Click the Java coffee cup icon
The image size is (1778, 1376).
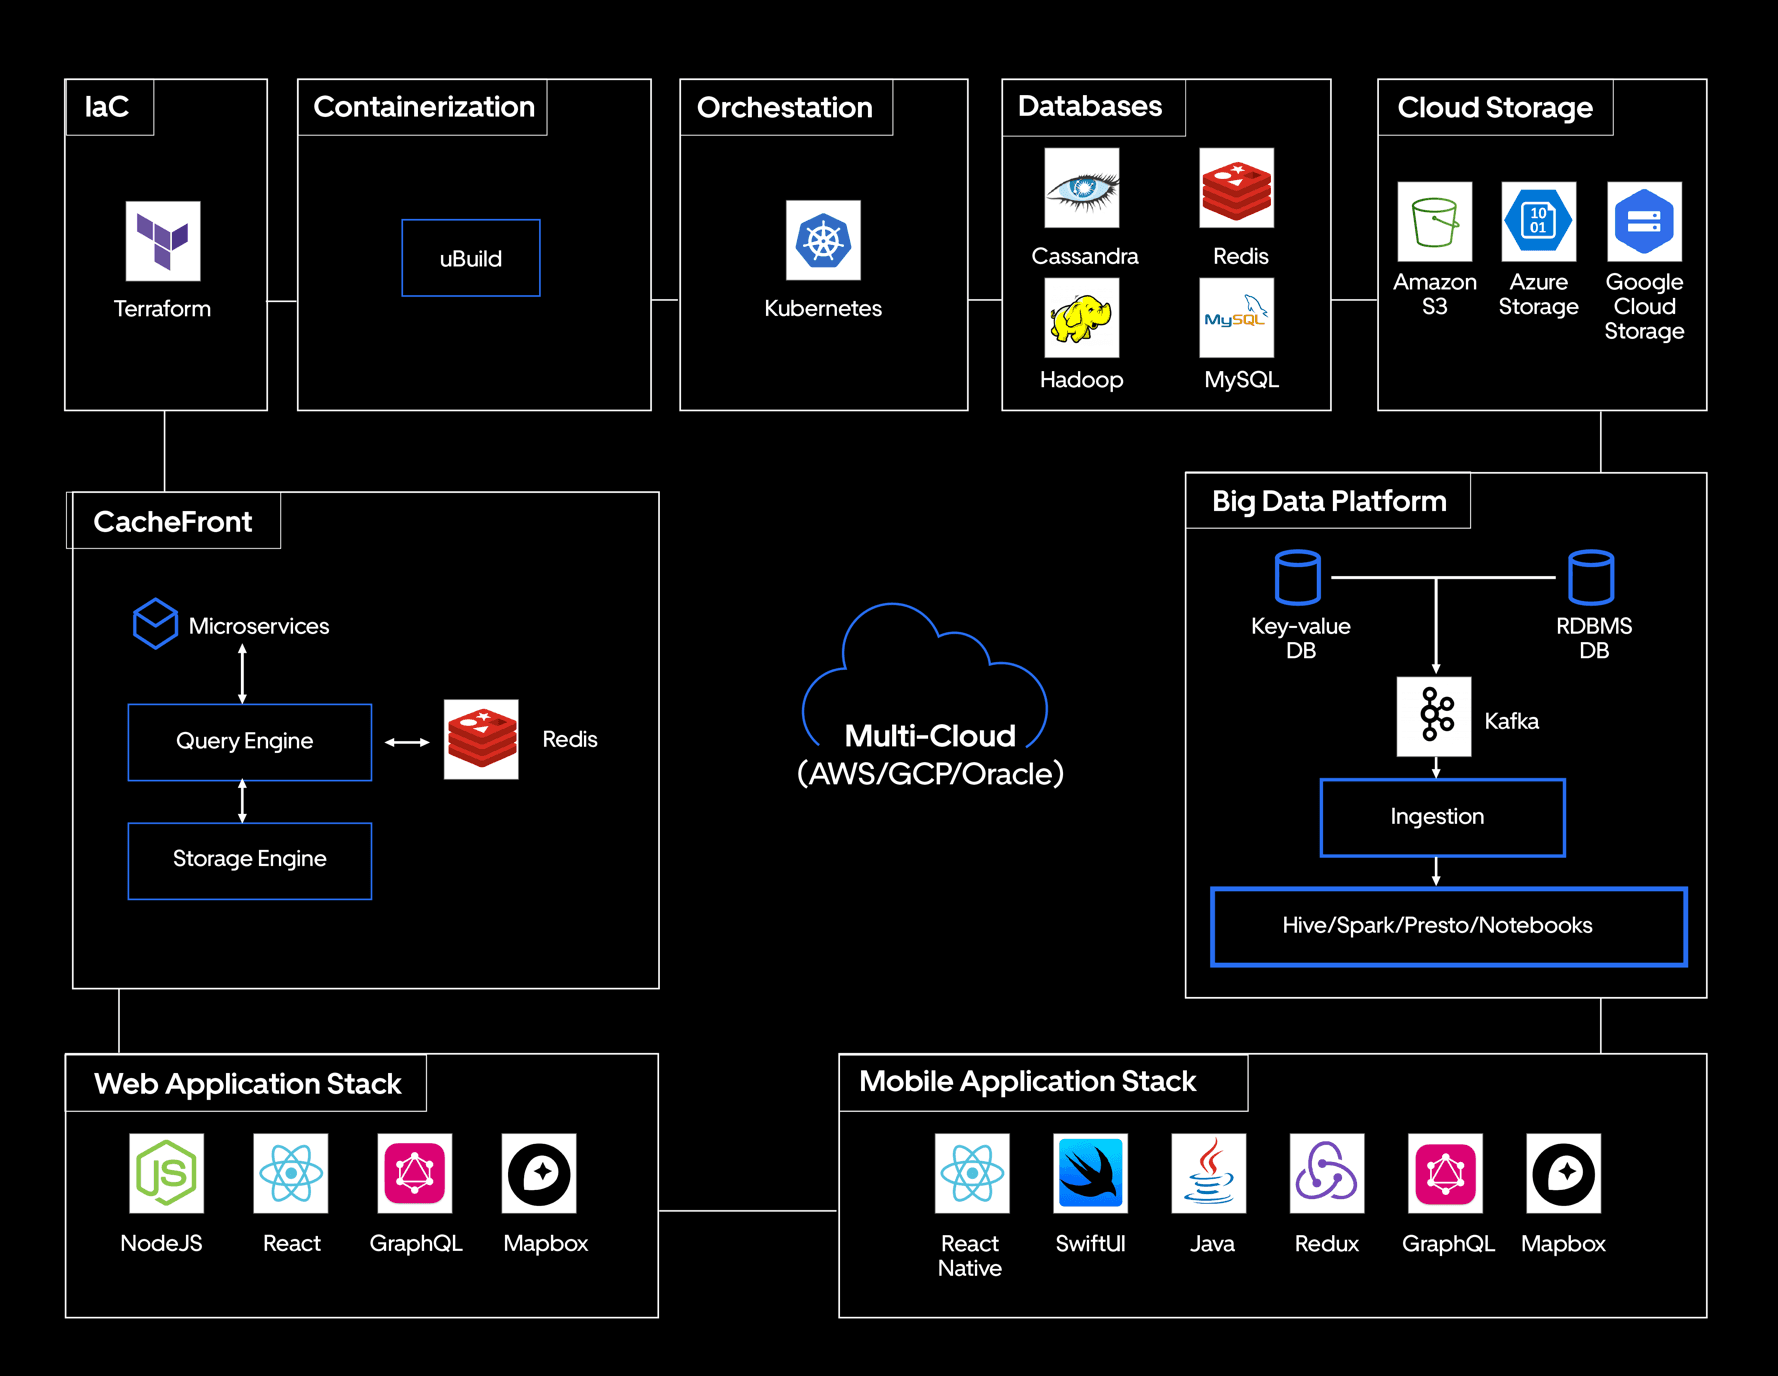(1209, 1173)
